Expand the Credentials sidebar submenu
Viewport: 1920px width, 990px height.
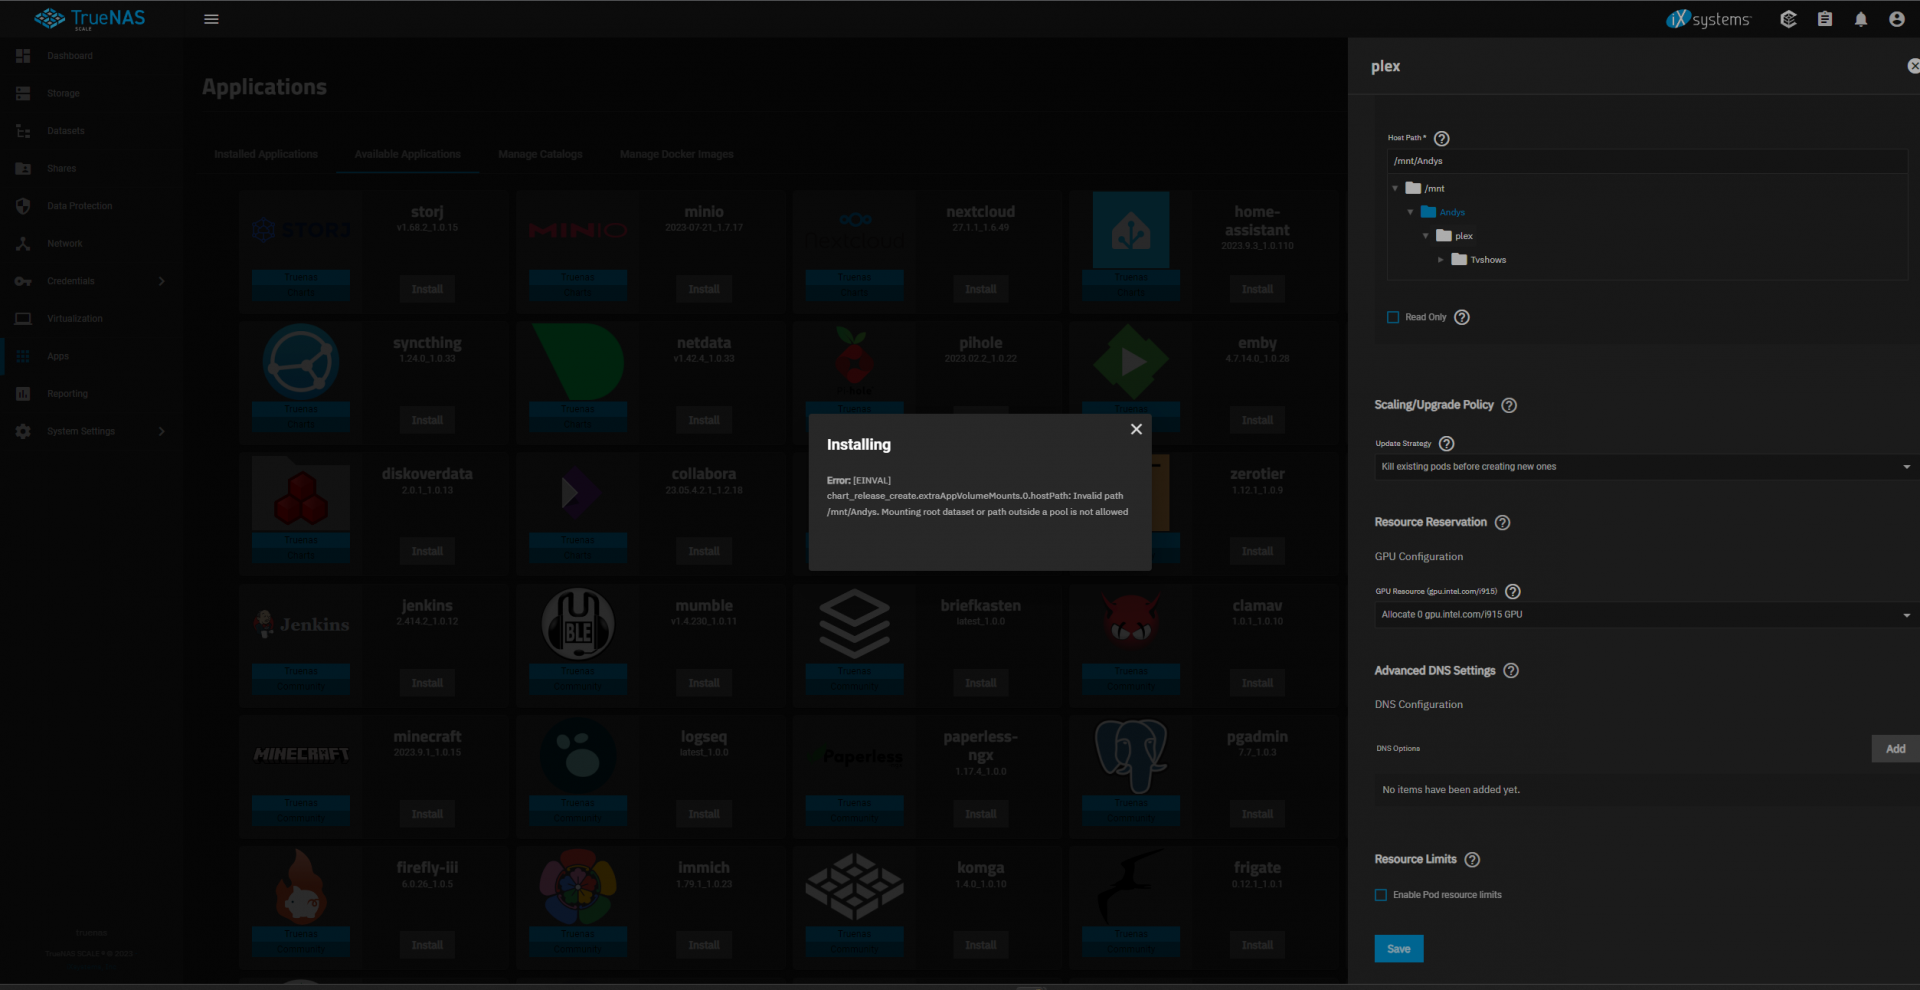click(161, 281)
